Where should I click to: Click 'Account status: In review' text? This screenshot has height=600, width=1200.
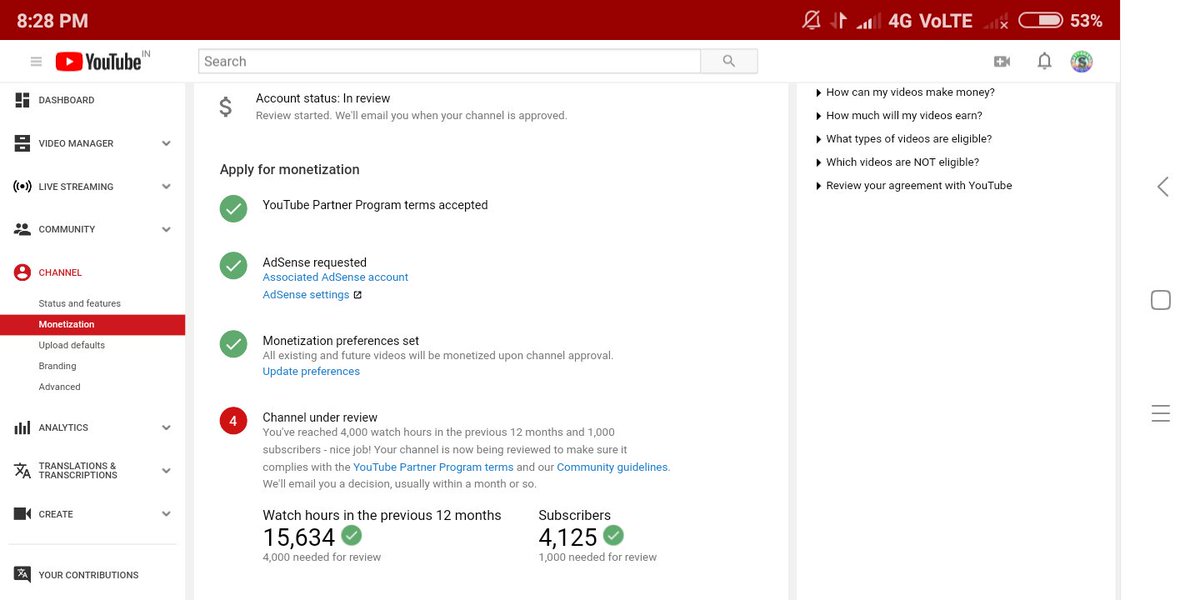[323, 98]
